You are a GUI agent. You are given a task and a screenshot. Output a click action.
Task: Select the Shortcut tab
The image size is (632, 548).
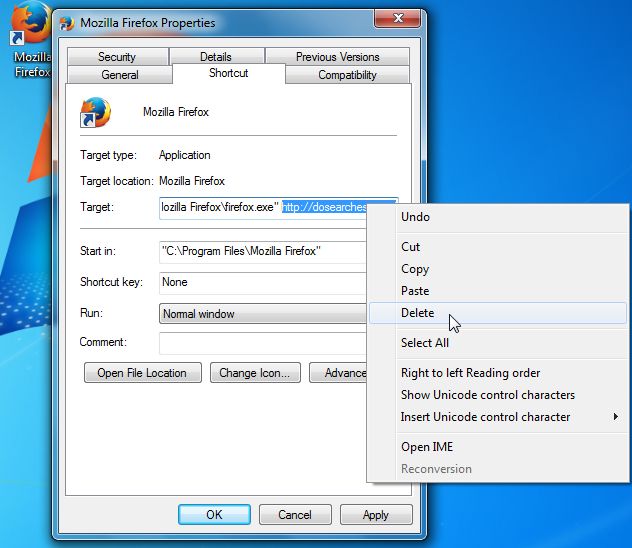[x=229, y=73]
